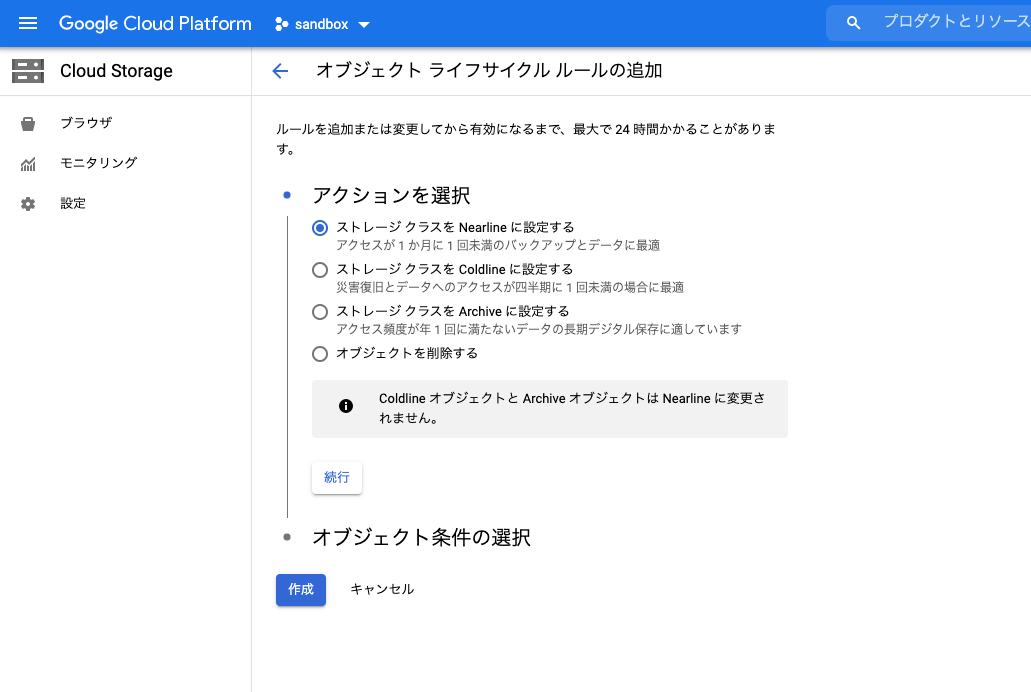Click the search magnifier icon

coord(852,21)
